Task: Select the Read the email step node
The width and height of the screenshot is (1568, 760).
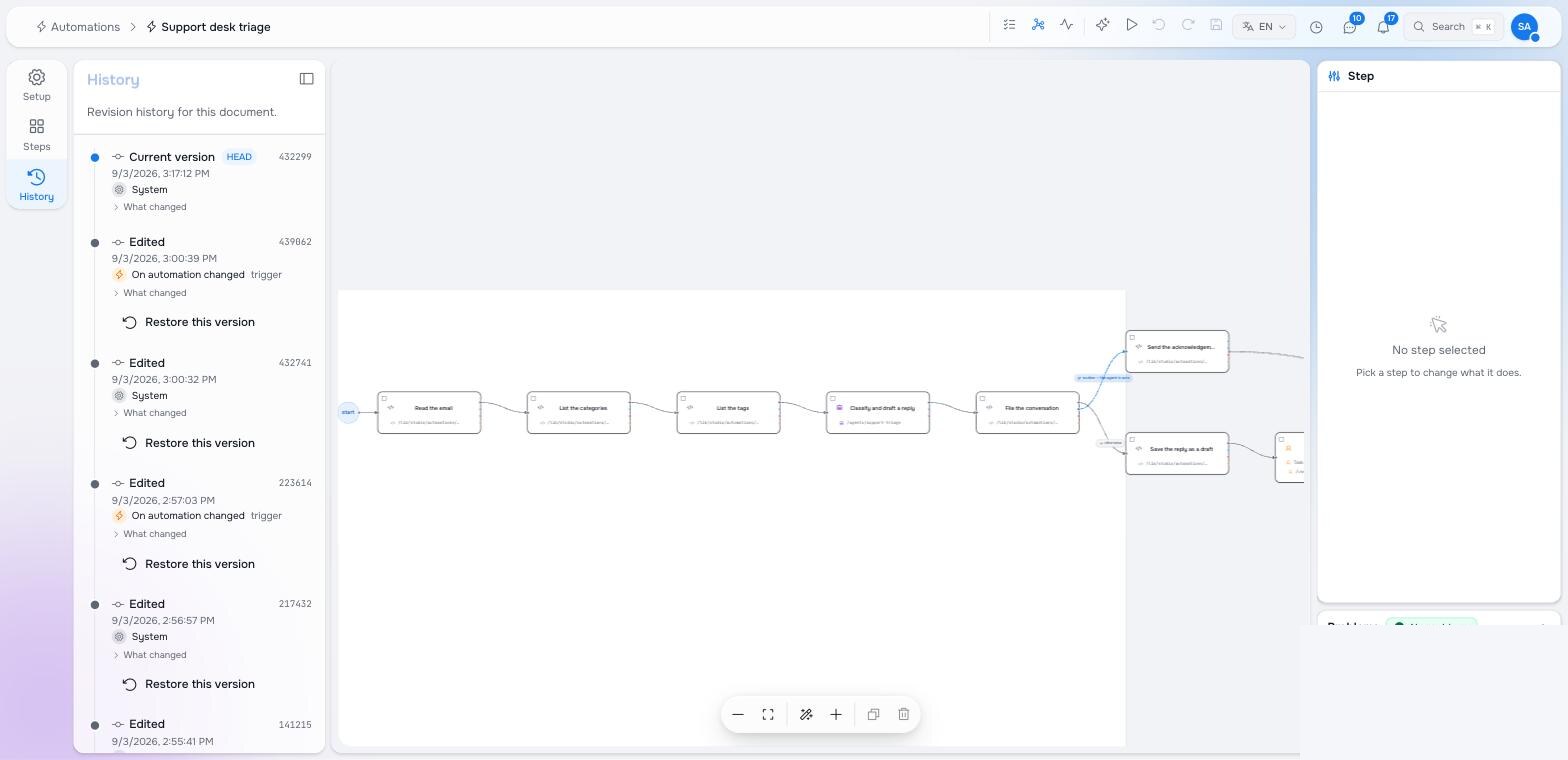Action: (429, 413)
